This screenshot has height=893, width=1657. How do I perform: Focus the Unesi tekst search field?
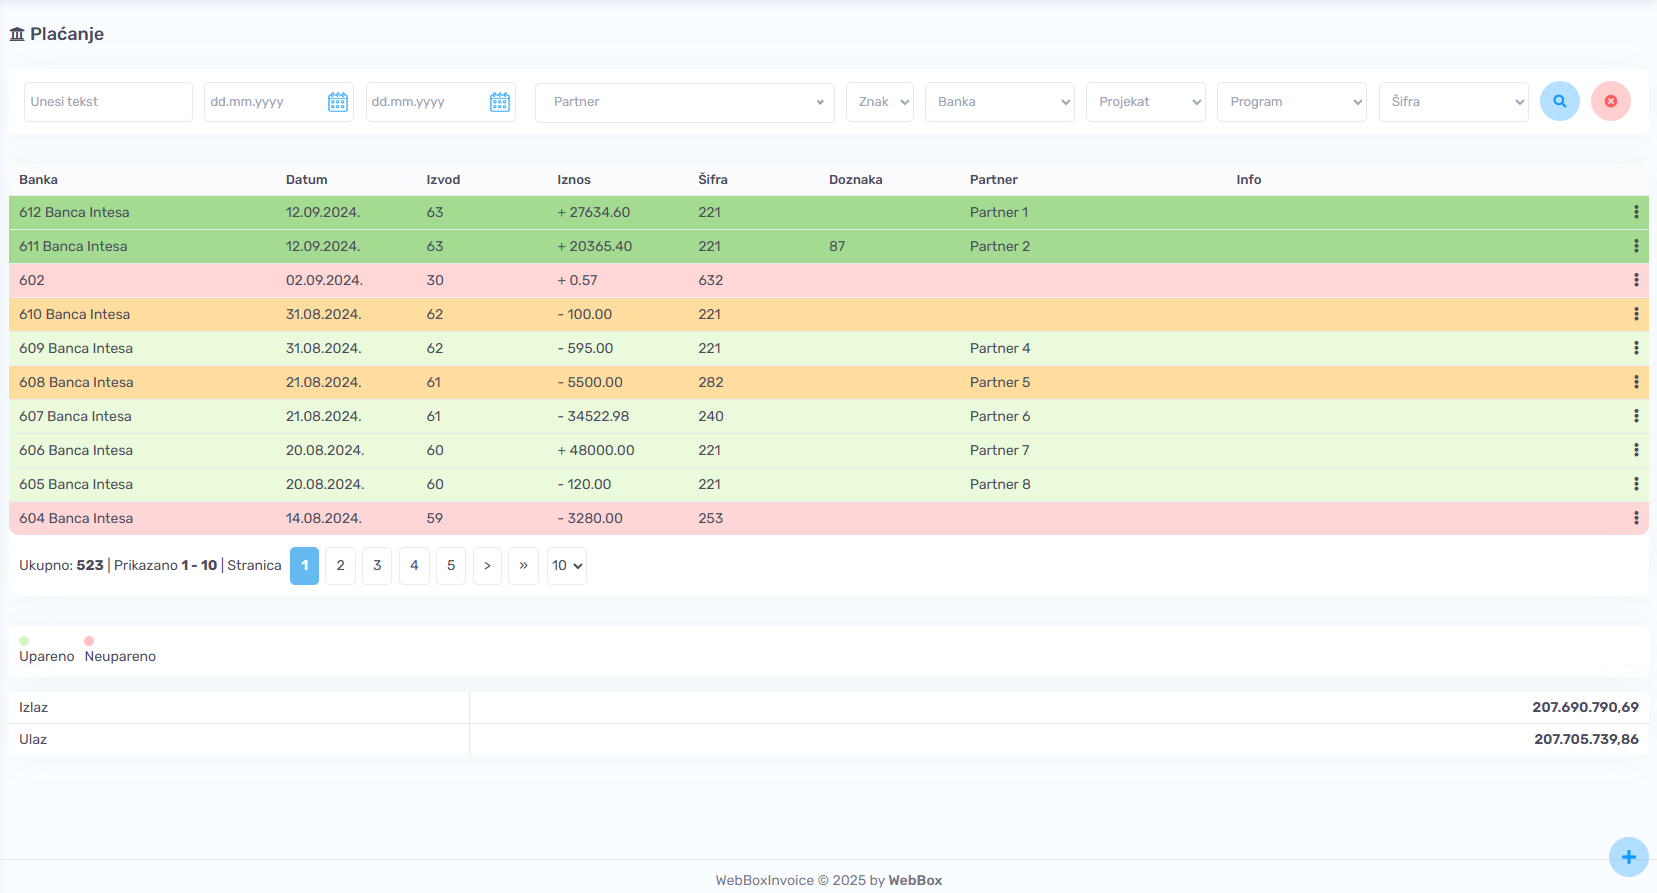[108, 102]
